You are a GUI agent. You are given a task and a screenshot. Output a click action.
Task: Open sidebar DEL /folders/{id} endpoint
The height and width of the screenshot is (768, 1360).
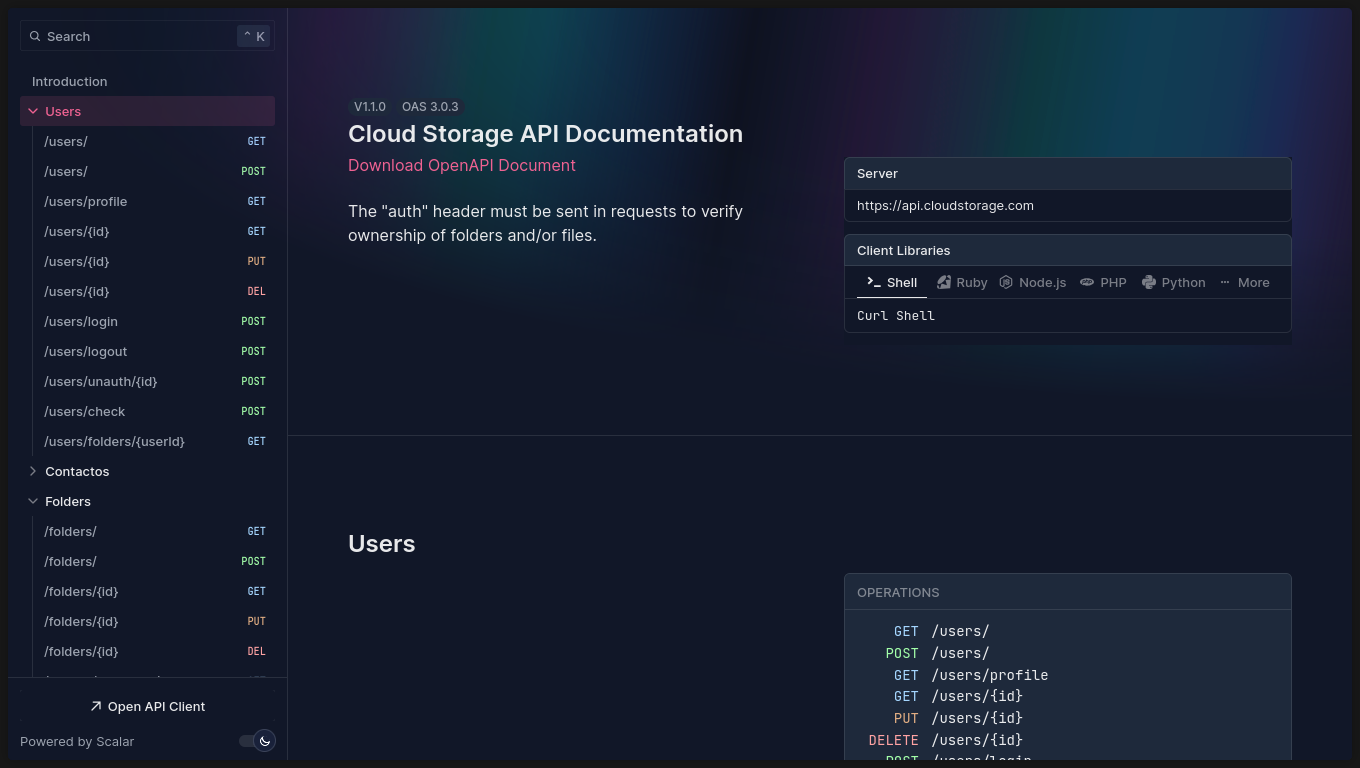coord(155,651)
